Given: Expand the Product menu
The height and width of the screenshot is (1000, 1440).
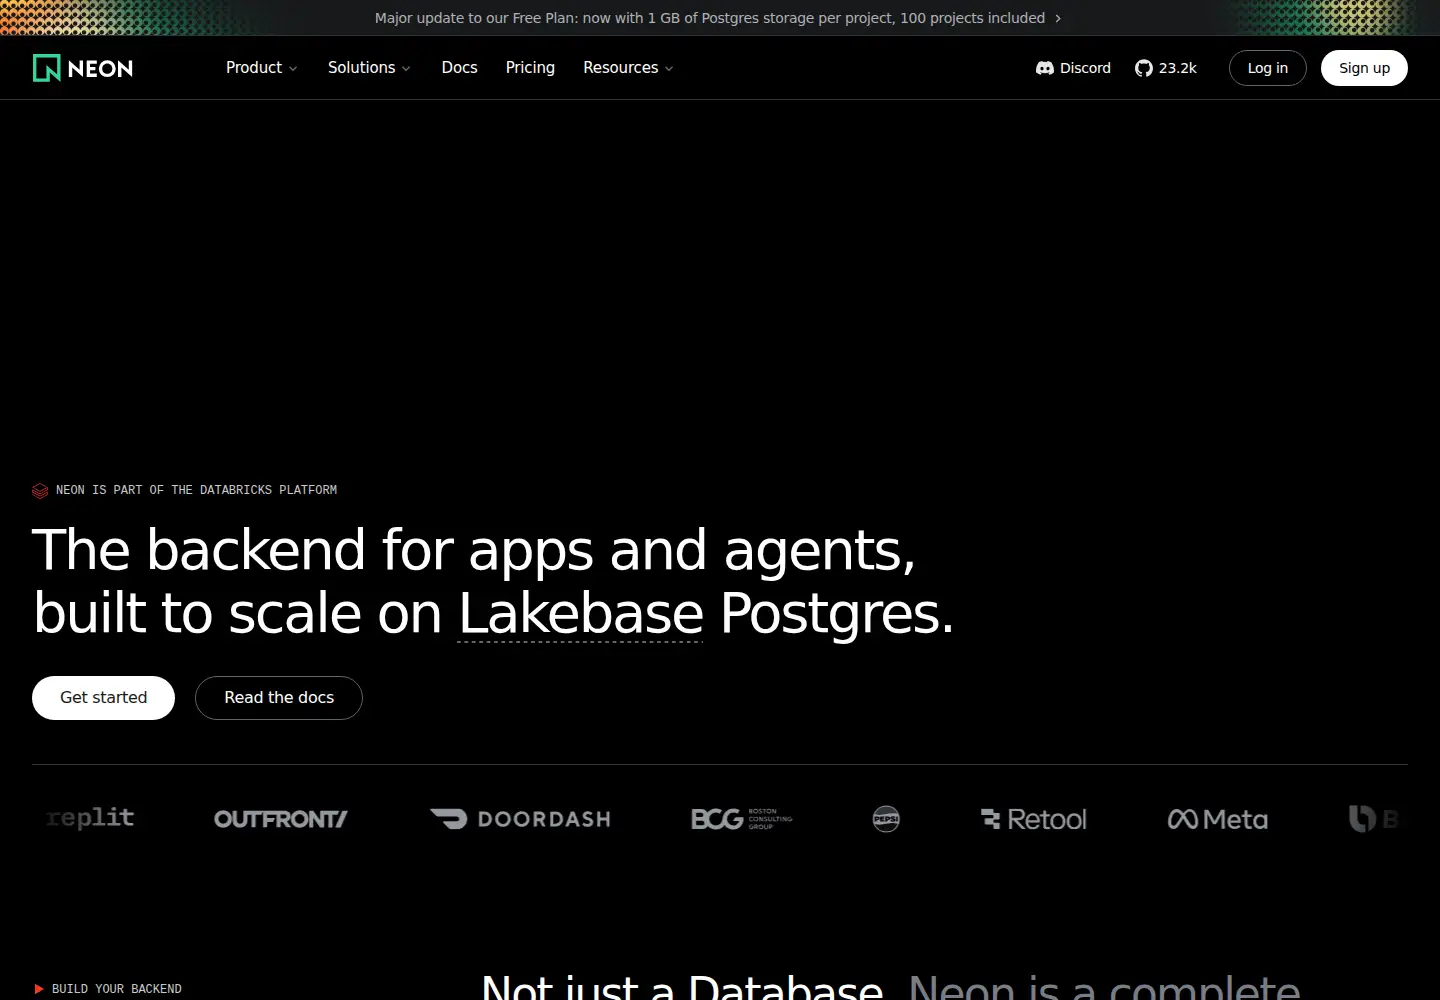Looking at the screenshot, I should click(261, 68).
